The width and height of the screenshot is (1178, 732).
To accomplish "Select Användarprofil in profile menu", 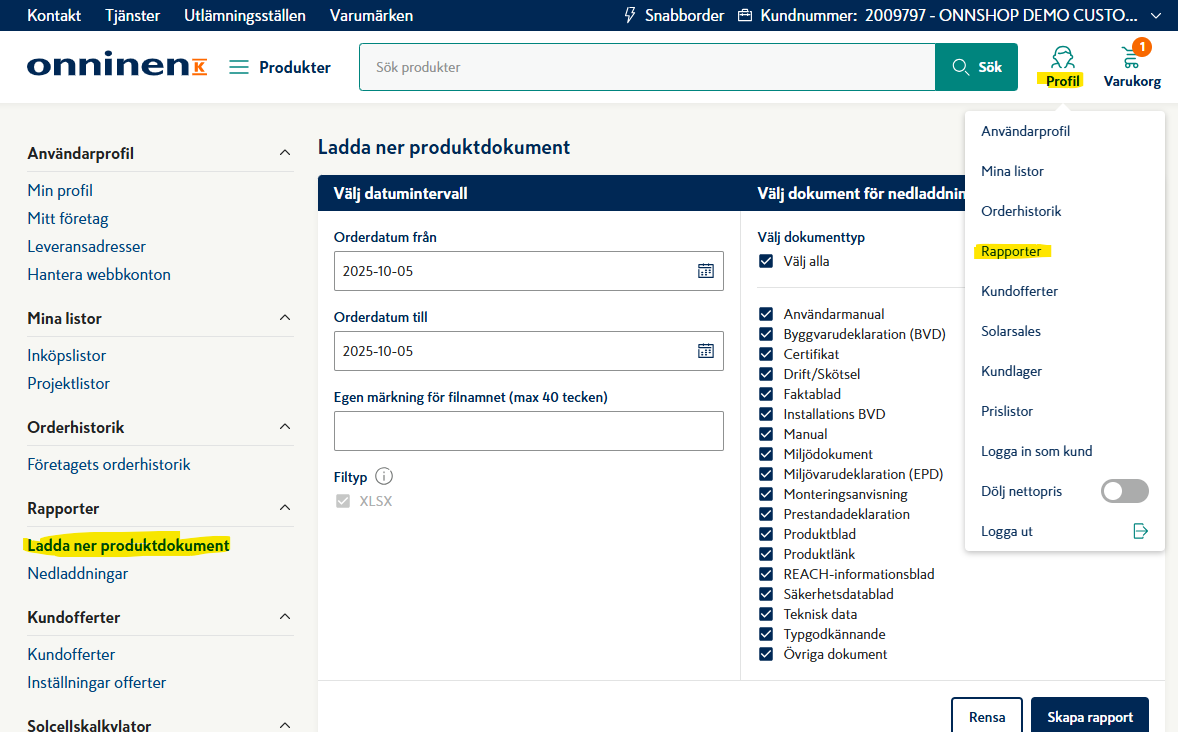I will 1025,131.
